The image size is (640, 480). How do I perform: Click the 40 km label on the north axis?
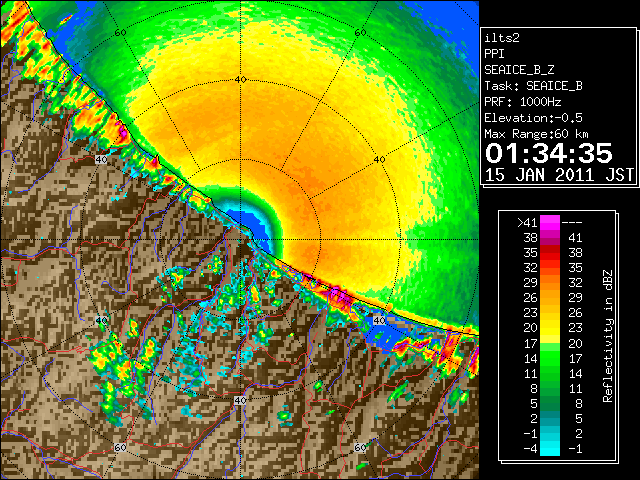pyautogui.click(x=240, y=80)
